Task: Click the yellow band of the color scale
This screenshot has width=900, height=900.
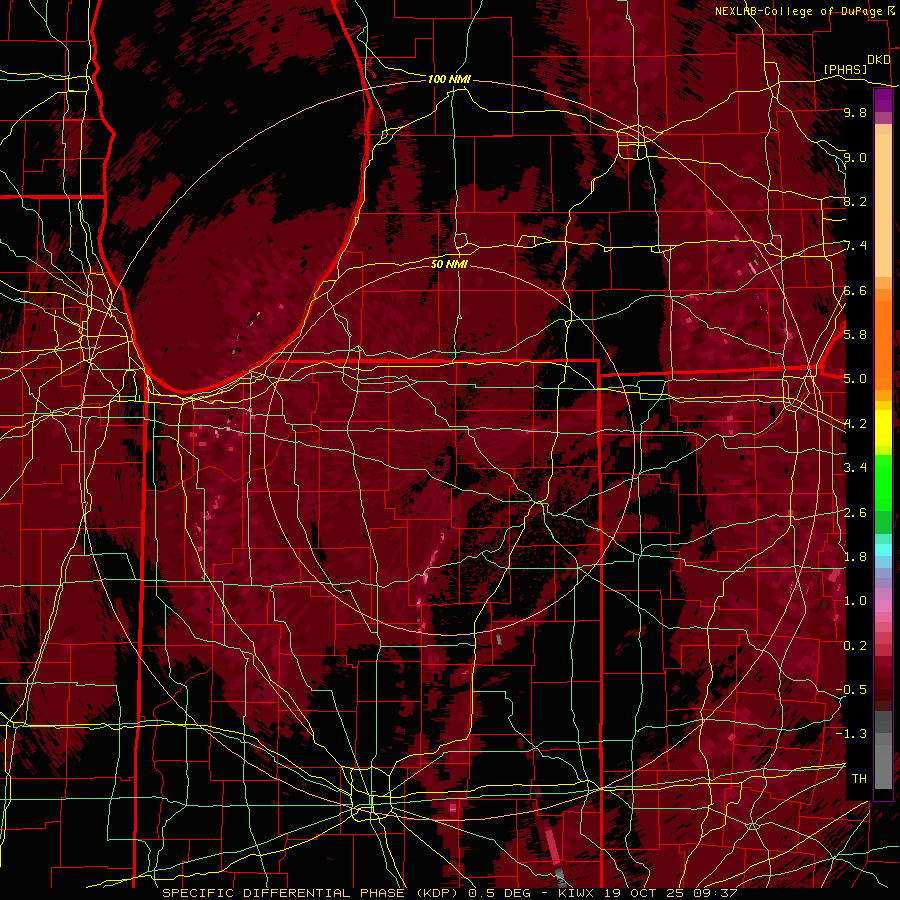Action: [x=883, y=428]
